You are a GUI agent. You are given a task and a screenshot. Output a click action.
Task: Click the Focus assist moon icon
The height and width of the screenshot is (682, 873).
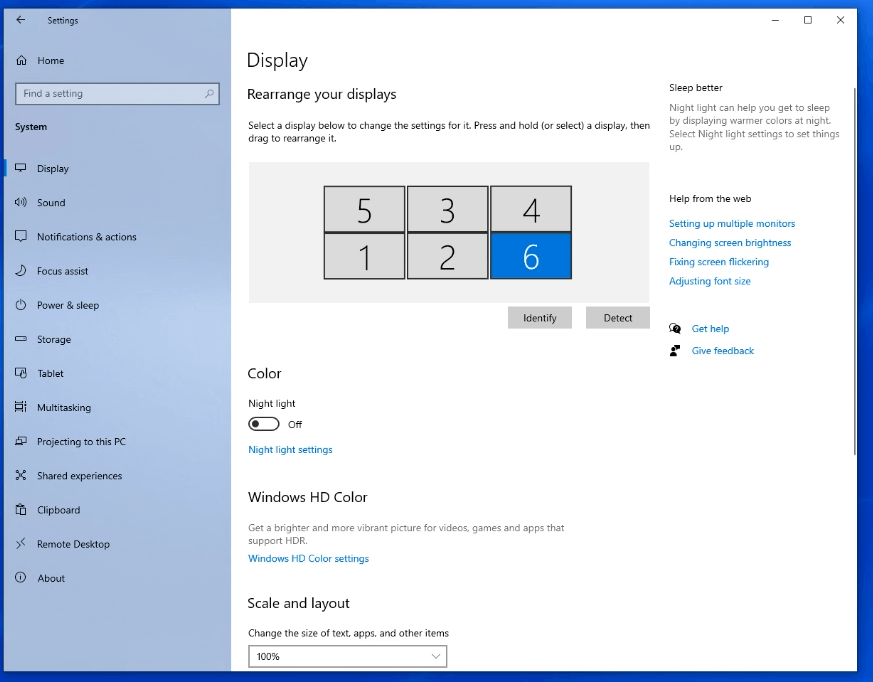click(21, 271)
